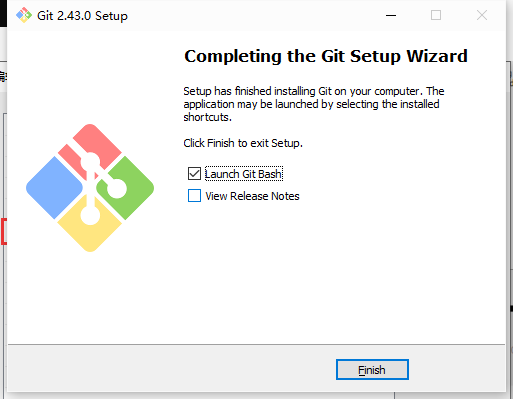Enable the View Release Notes checkbox
513x399 pixels.
pos(194,196)
